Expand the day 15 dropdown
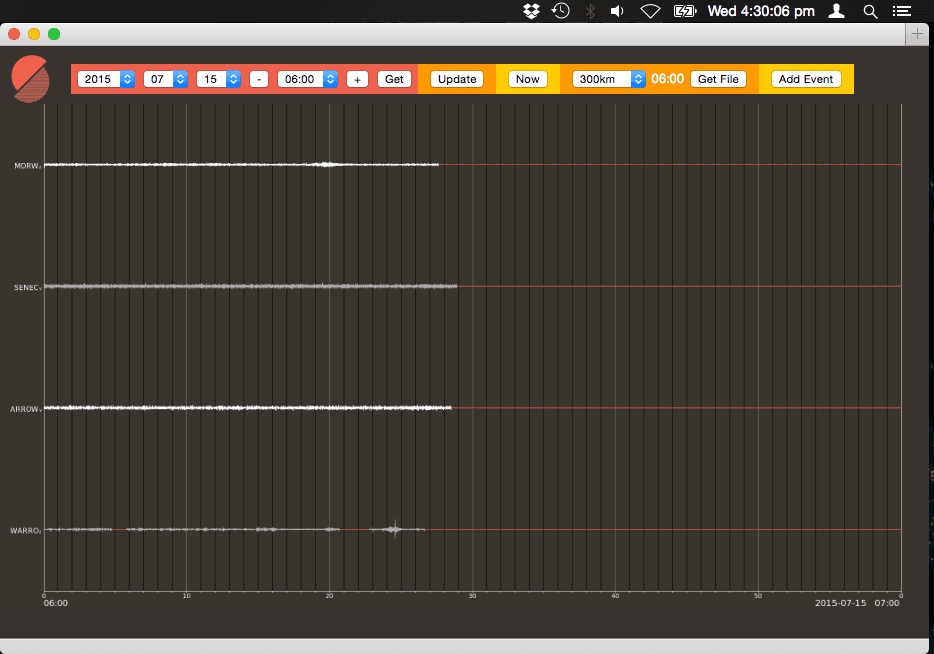 click(218, 79)
